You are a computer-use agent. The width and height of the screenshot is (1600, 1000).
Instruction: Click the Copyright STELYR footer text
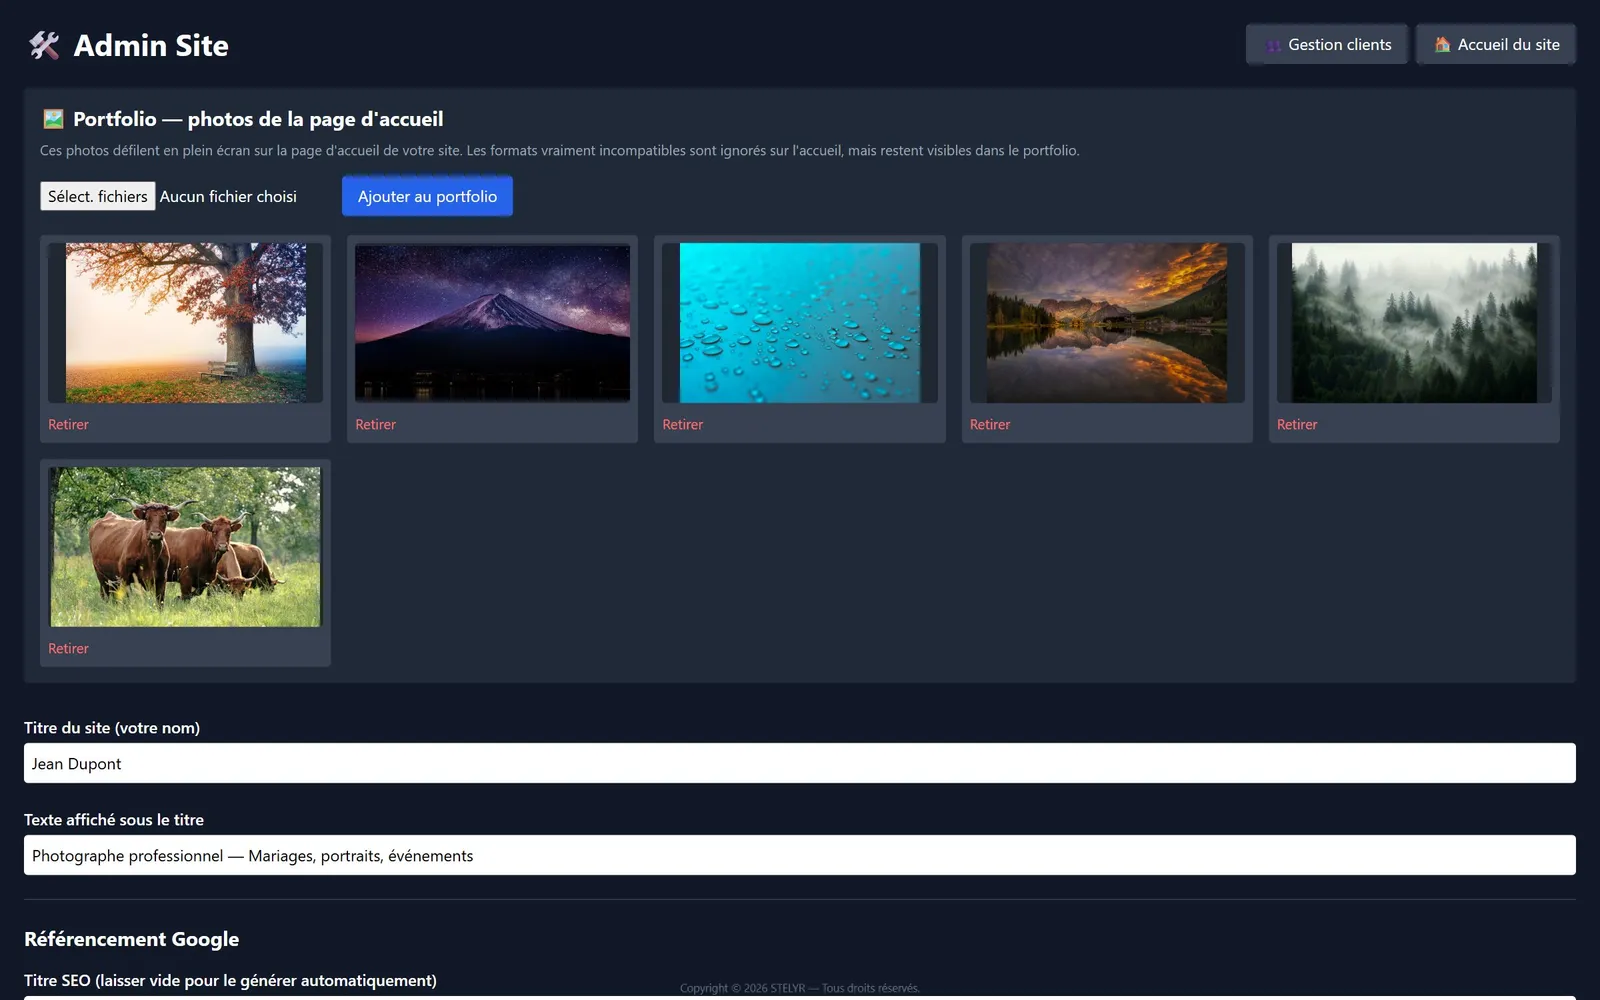[800, 988]
